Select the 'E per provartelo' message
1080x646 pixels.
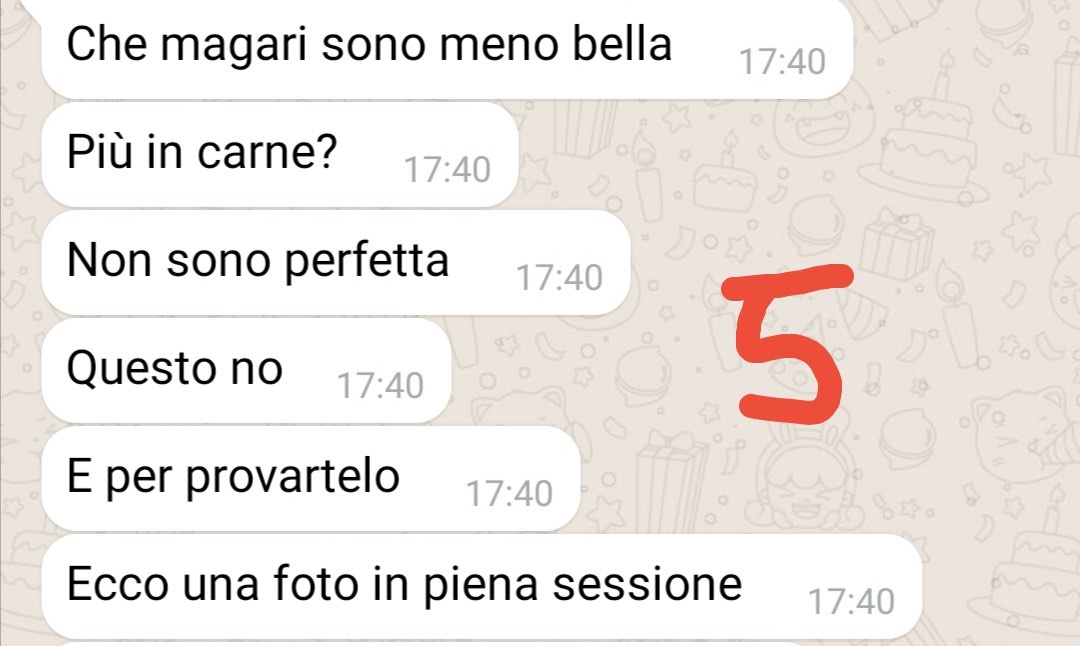tap(311, 478)
